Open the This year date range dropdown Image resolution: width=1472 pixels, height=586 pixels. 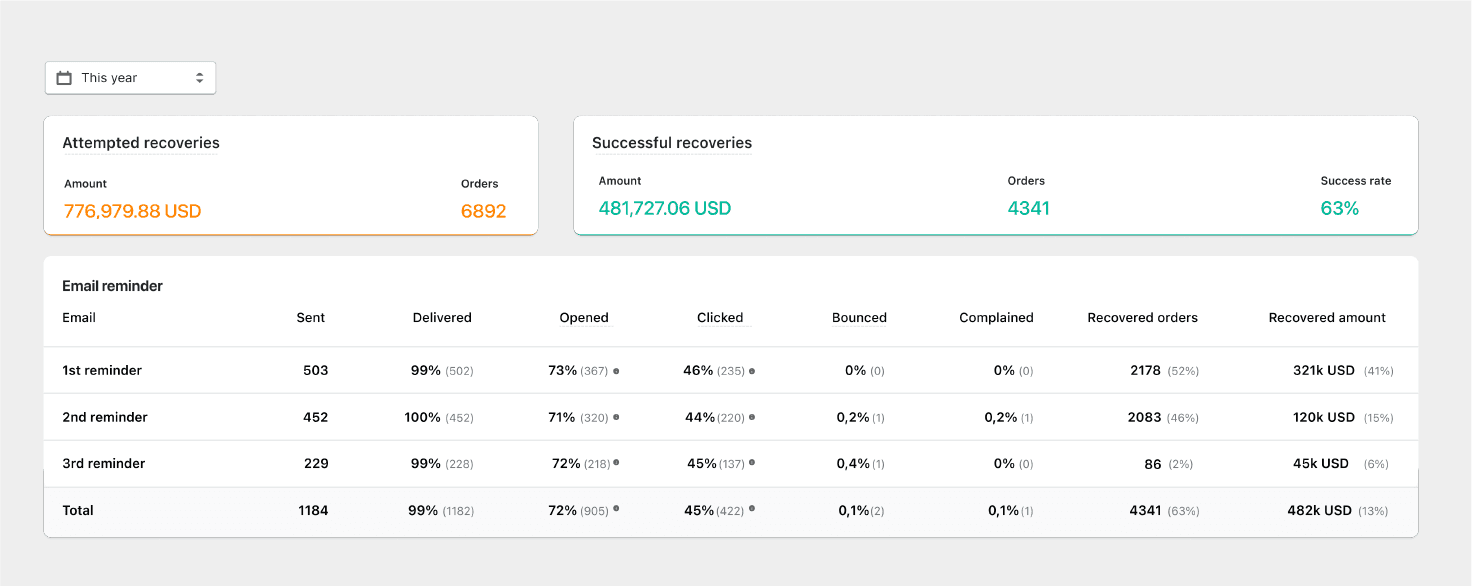(130, 78)
